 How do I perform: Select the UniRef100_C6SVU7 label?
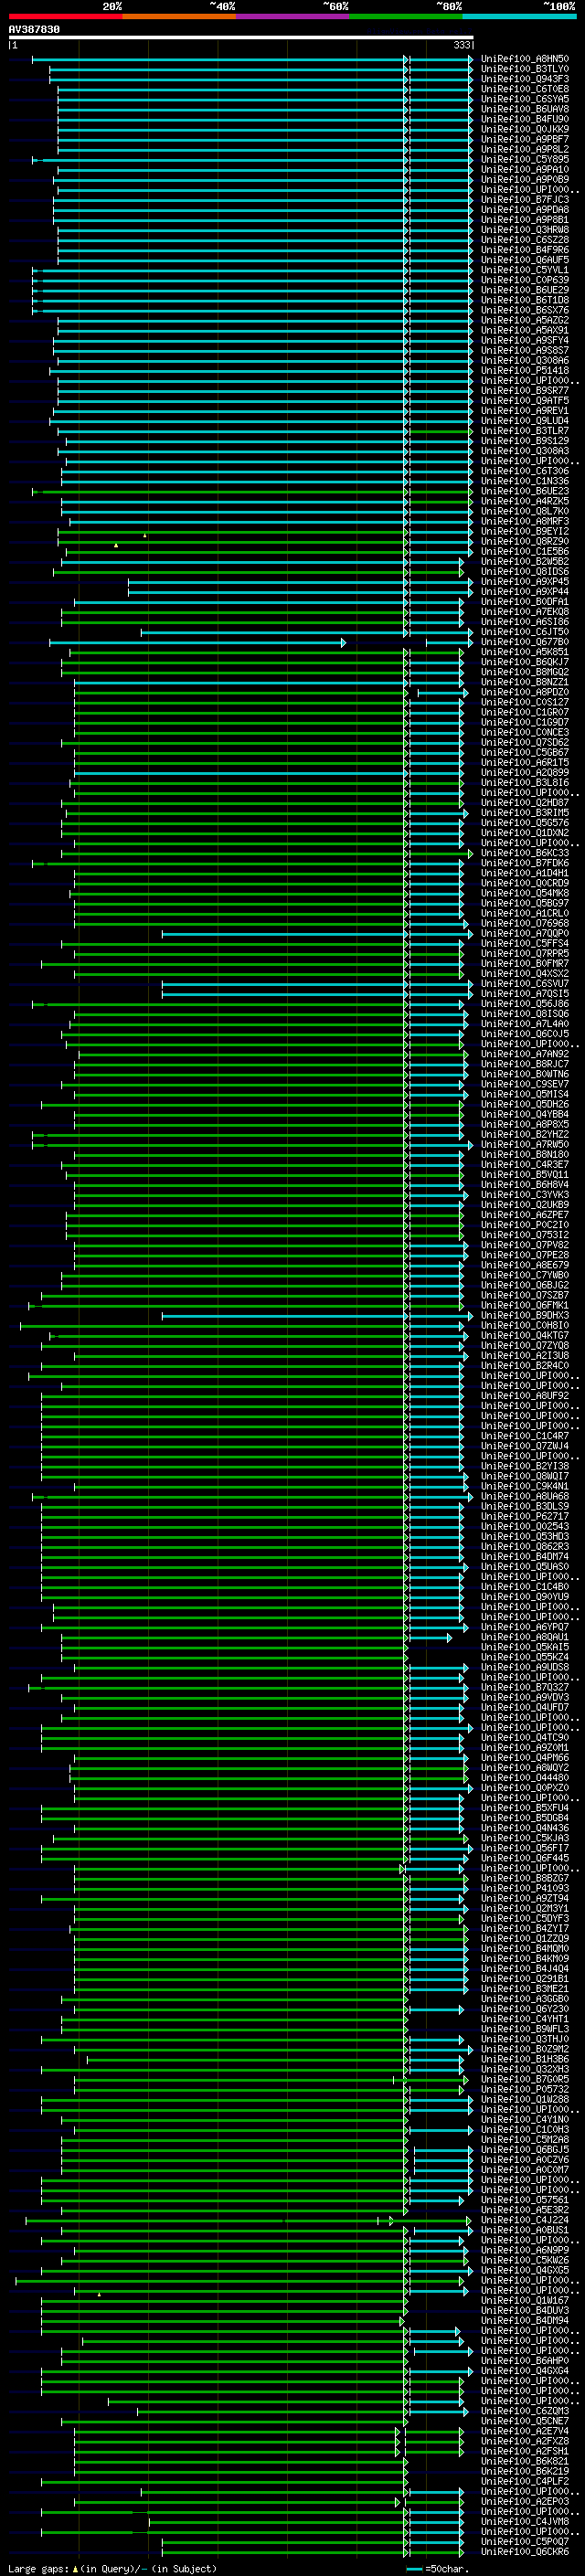525,984
